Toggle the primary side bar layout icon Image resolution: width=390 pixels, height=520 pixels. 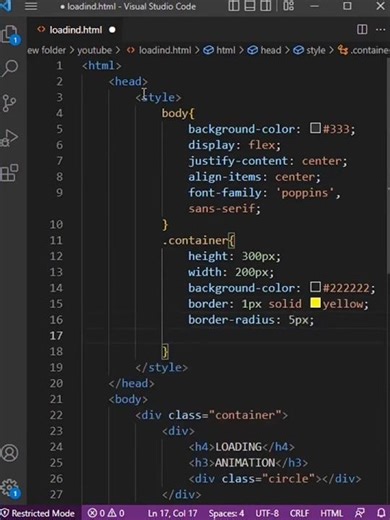[234, 6]
